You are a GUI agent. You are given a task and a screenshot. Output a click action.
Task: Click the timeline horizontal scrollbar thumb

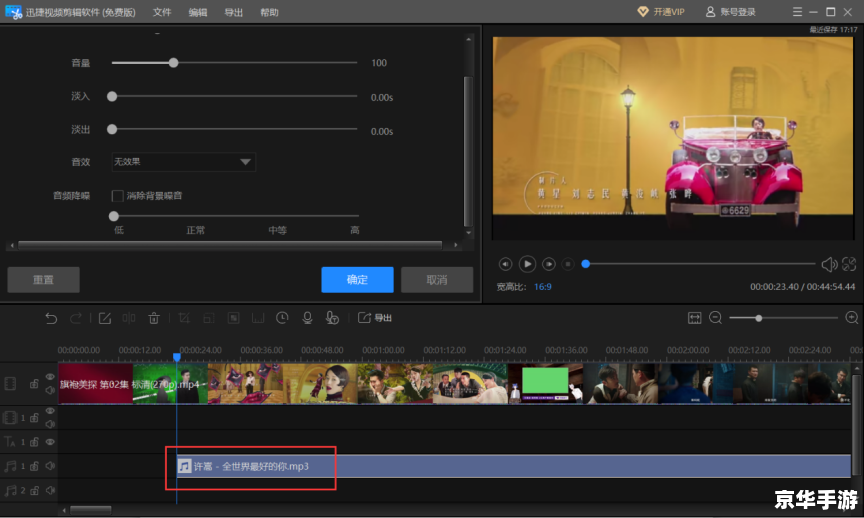coord(91,510)
